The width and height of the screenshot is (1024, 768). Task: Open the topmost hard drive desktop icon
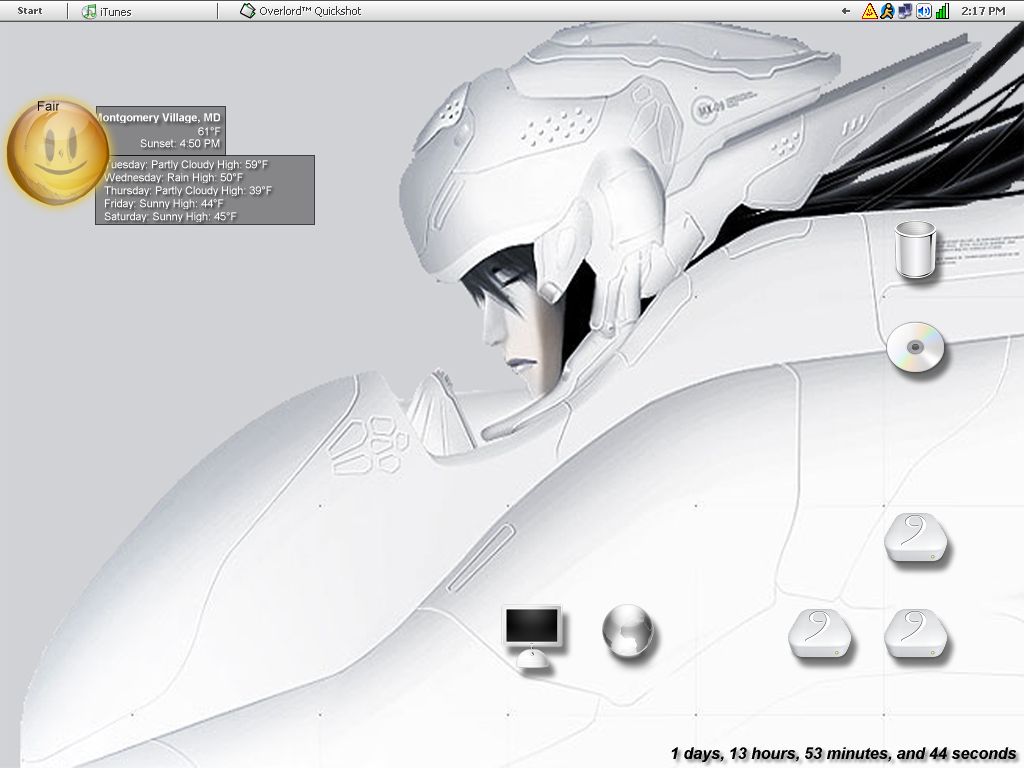tap(915, 539)
